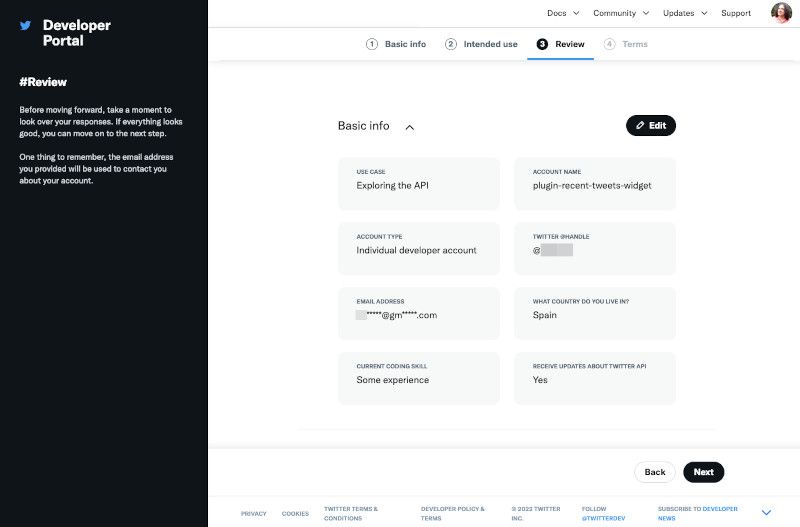Screen dimensions: 800x527
Task: Expand the footer chevron arrow
Action: coord(766,512)
